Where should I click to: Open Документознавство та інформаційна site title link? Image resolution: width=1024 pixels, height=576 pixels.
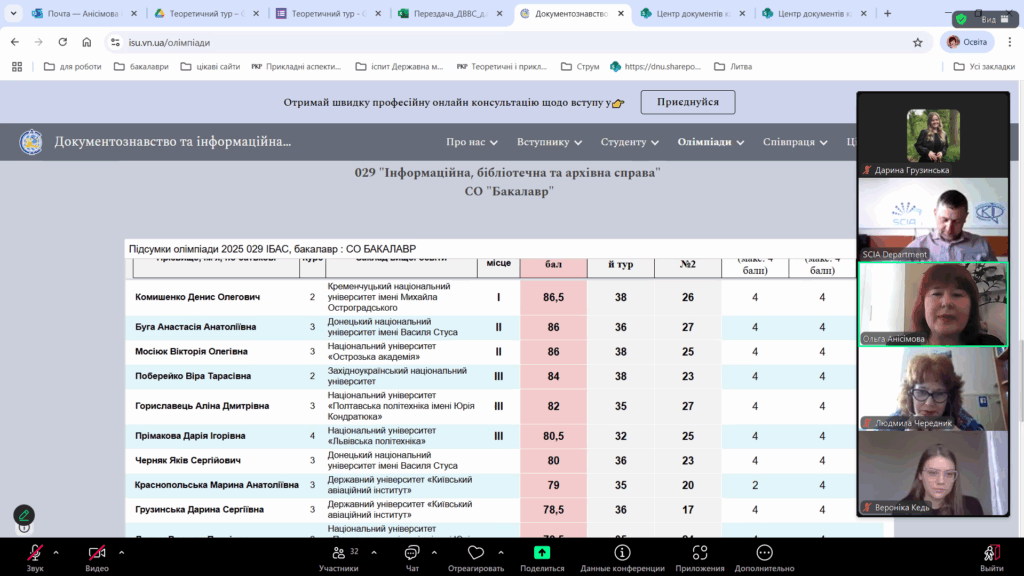[172, 142]
